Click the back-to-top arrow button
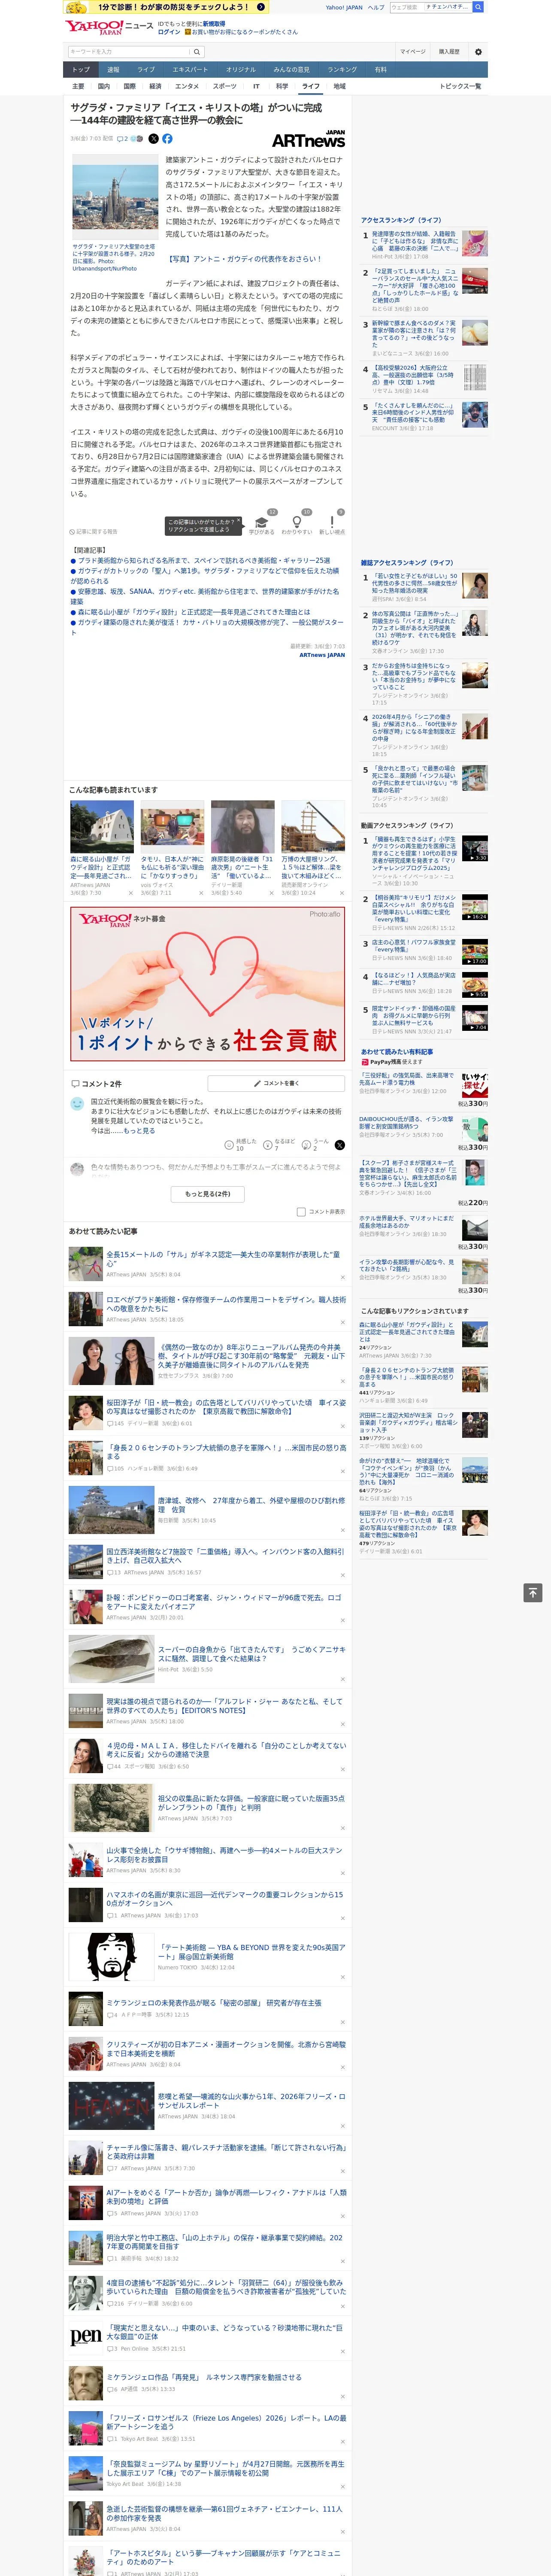The width and height of the screenshot is (551, 2576). 533,1593
